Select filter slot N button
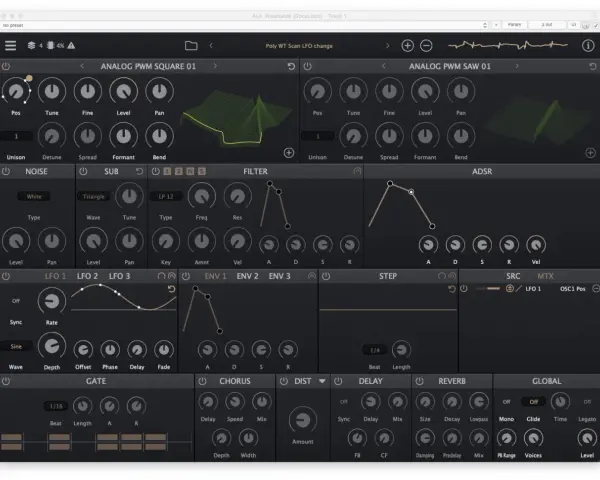Viewport: 600px width, 480px height. pyautogui.click(x=190, y=171)
